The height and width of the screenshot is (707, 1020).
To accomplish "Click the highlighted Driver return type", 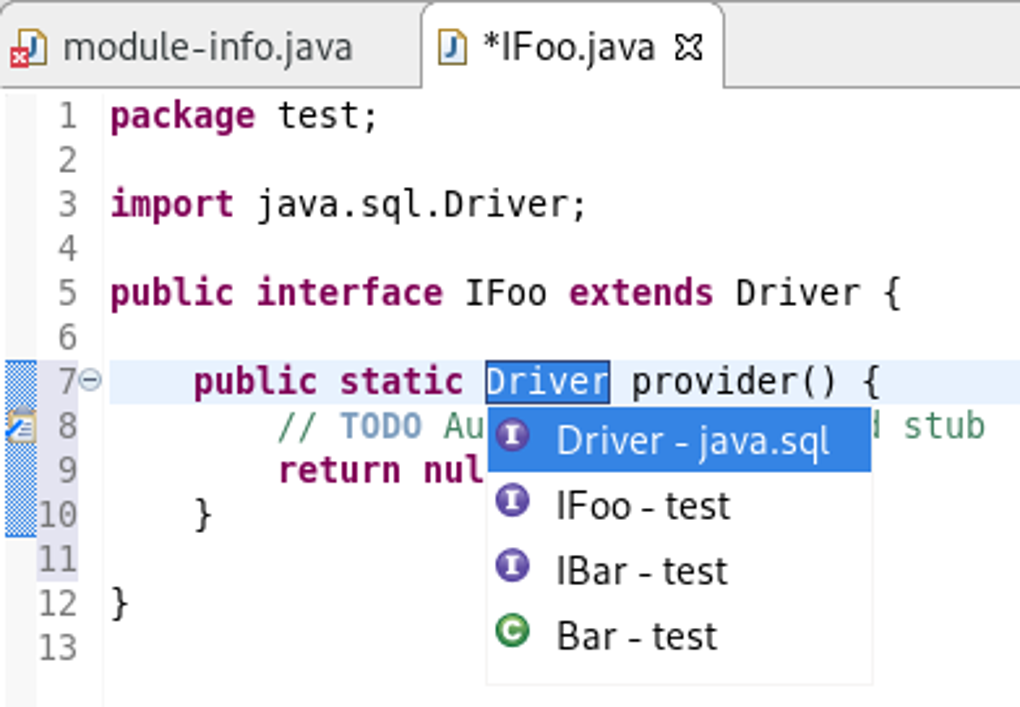I will point(547,382).
